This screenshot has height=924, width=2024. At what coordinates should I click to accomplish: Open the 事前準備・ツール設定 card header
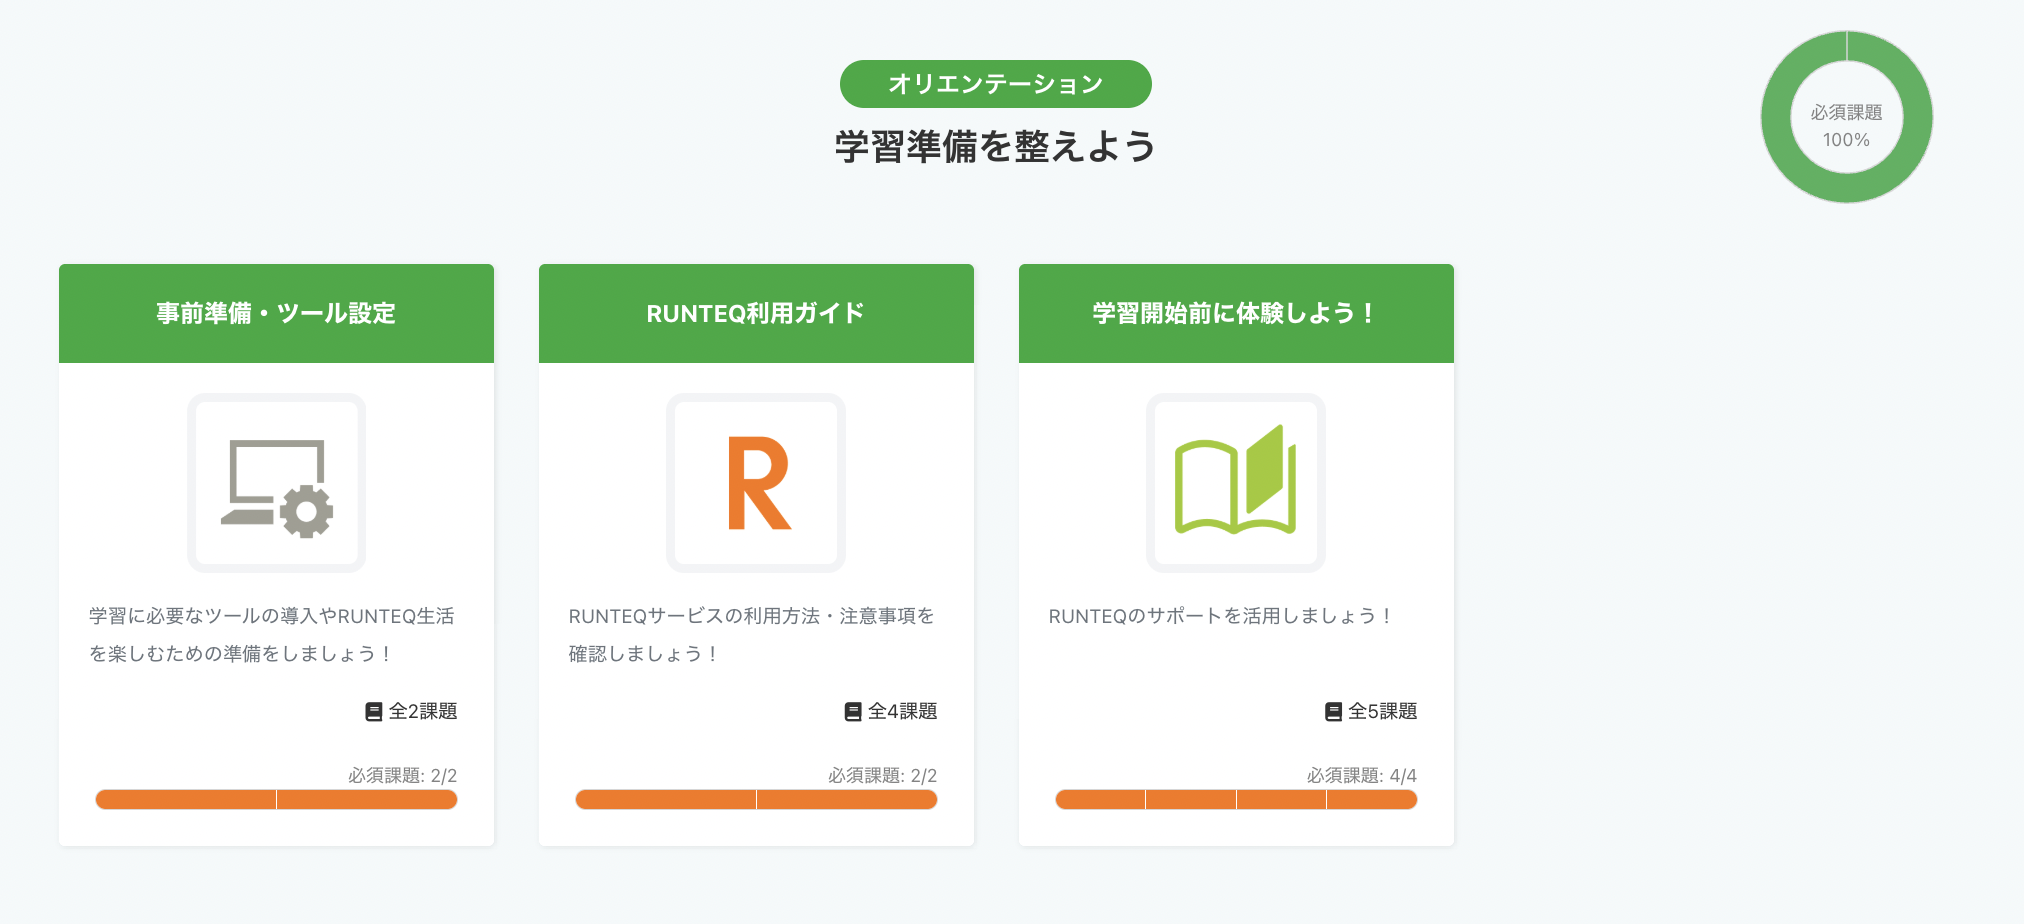coord(276,313)
